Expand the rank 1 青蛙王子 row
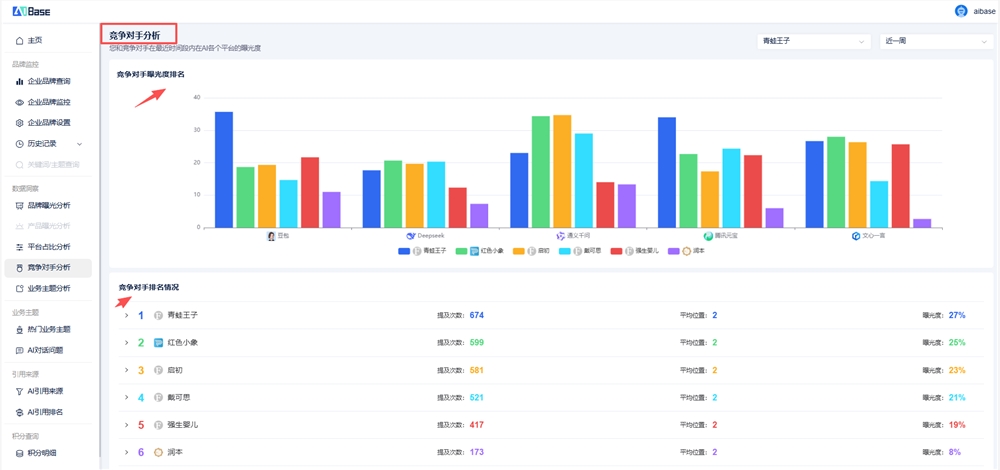This screenshot has width=1000, height=470. 126,315
